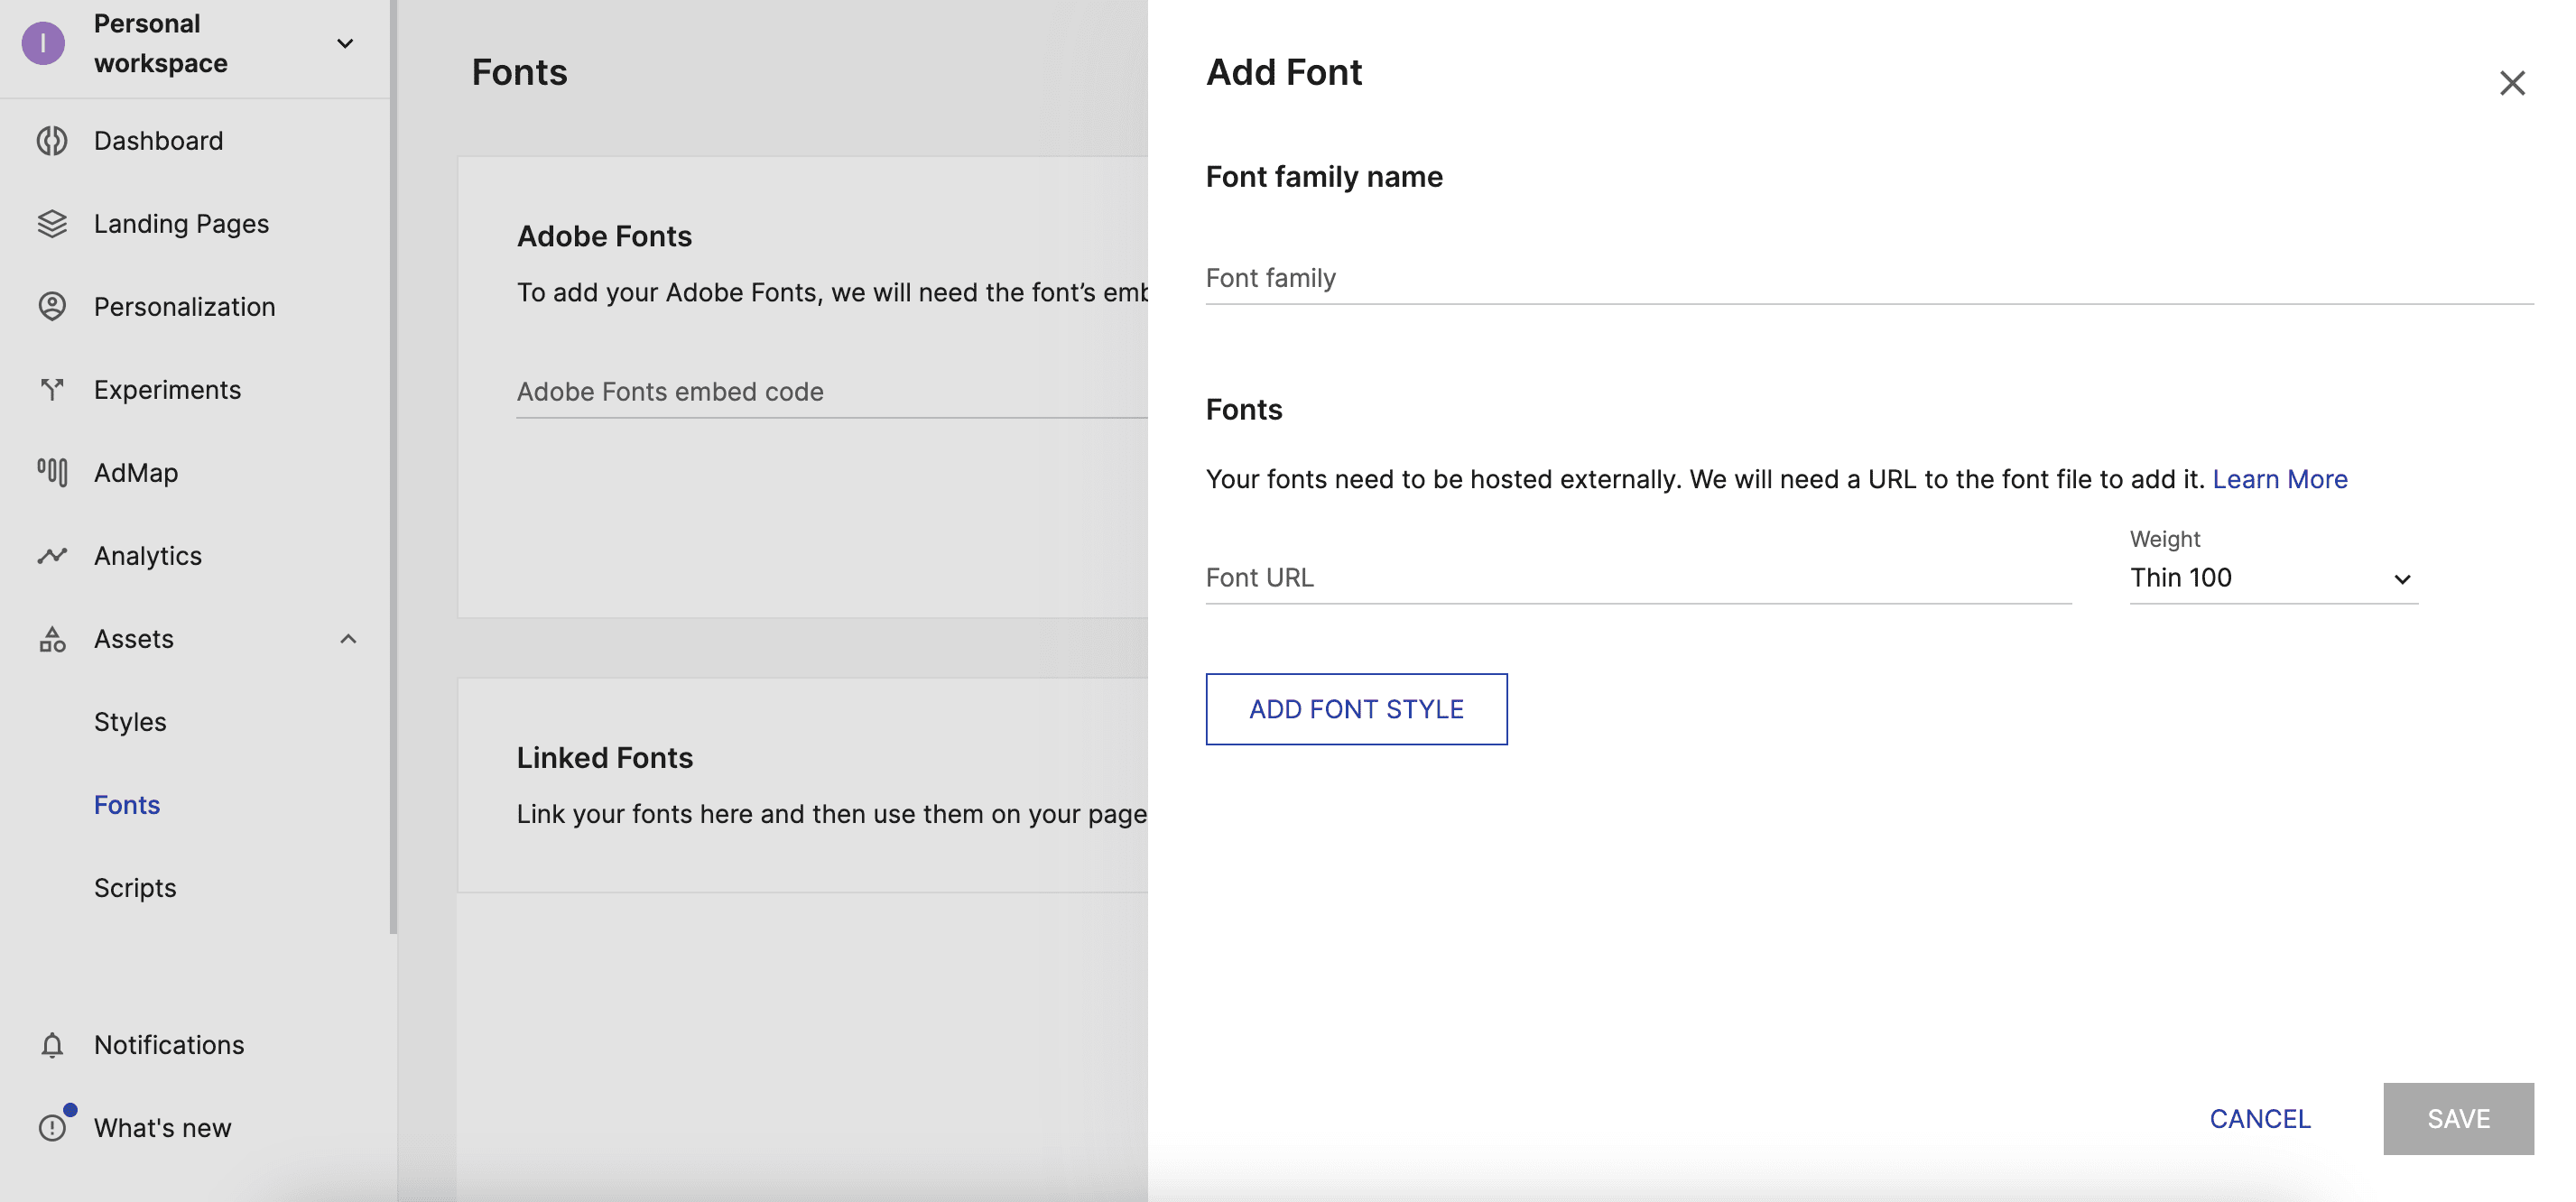Cancel adding the font

point(2259,1118)
